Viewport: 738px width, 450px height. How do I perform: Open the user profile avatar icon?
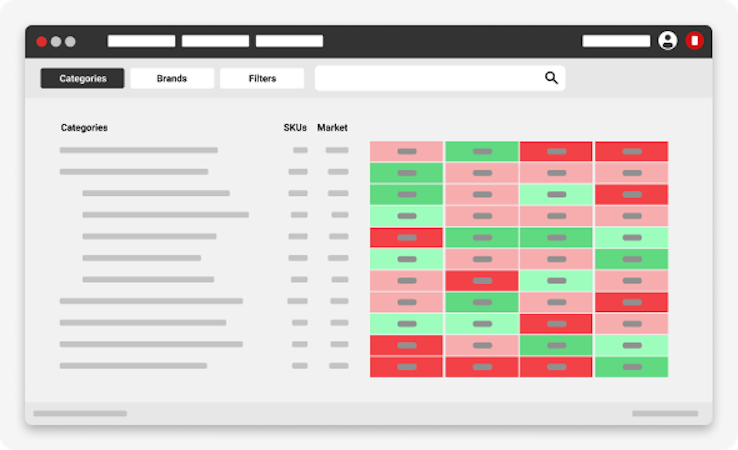click(x=667, y=40)
